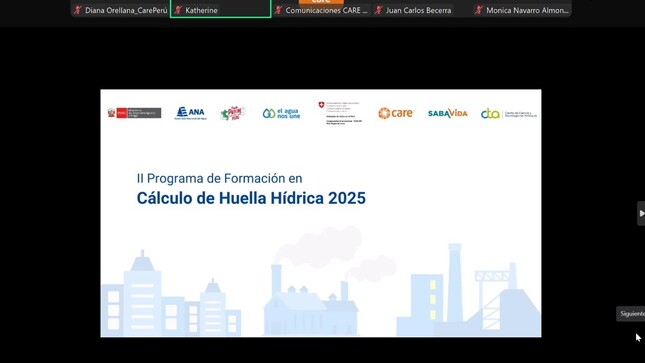Select Comunicaciones CARE participant tile
This screenshot has width=645, height=363.
321,9
